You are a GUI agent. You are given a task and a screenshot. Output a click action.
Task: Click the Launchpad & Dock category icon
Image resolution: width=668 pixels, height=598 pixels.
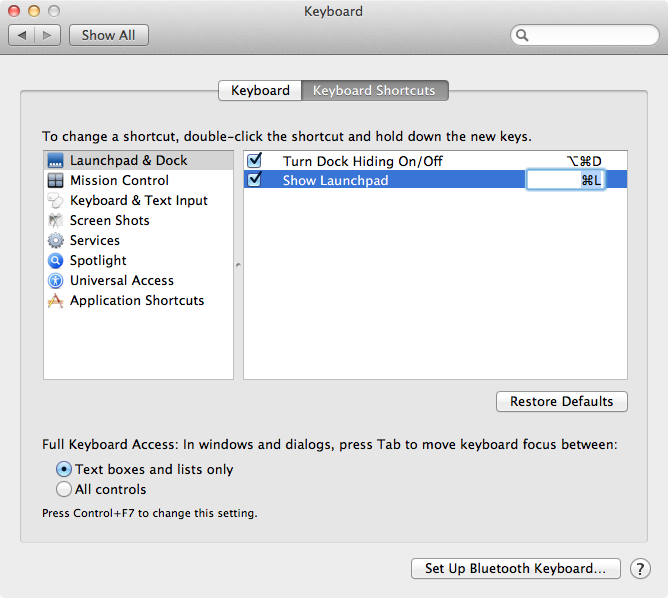pos(55,161)
